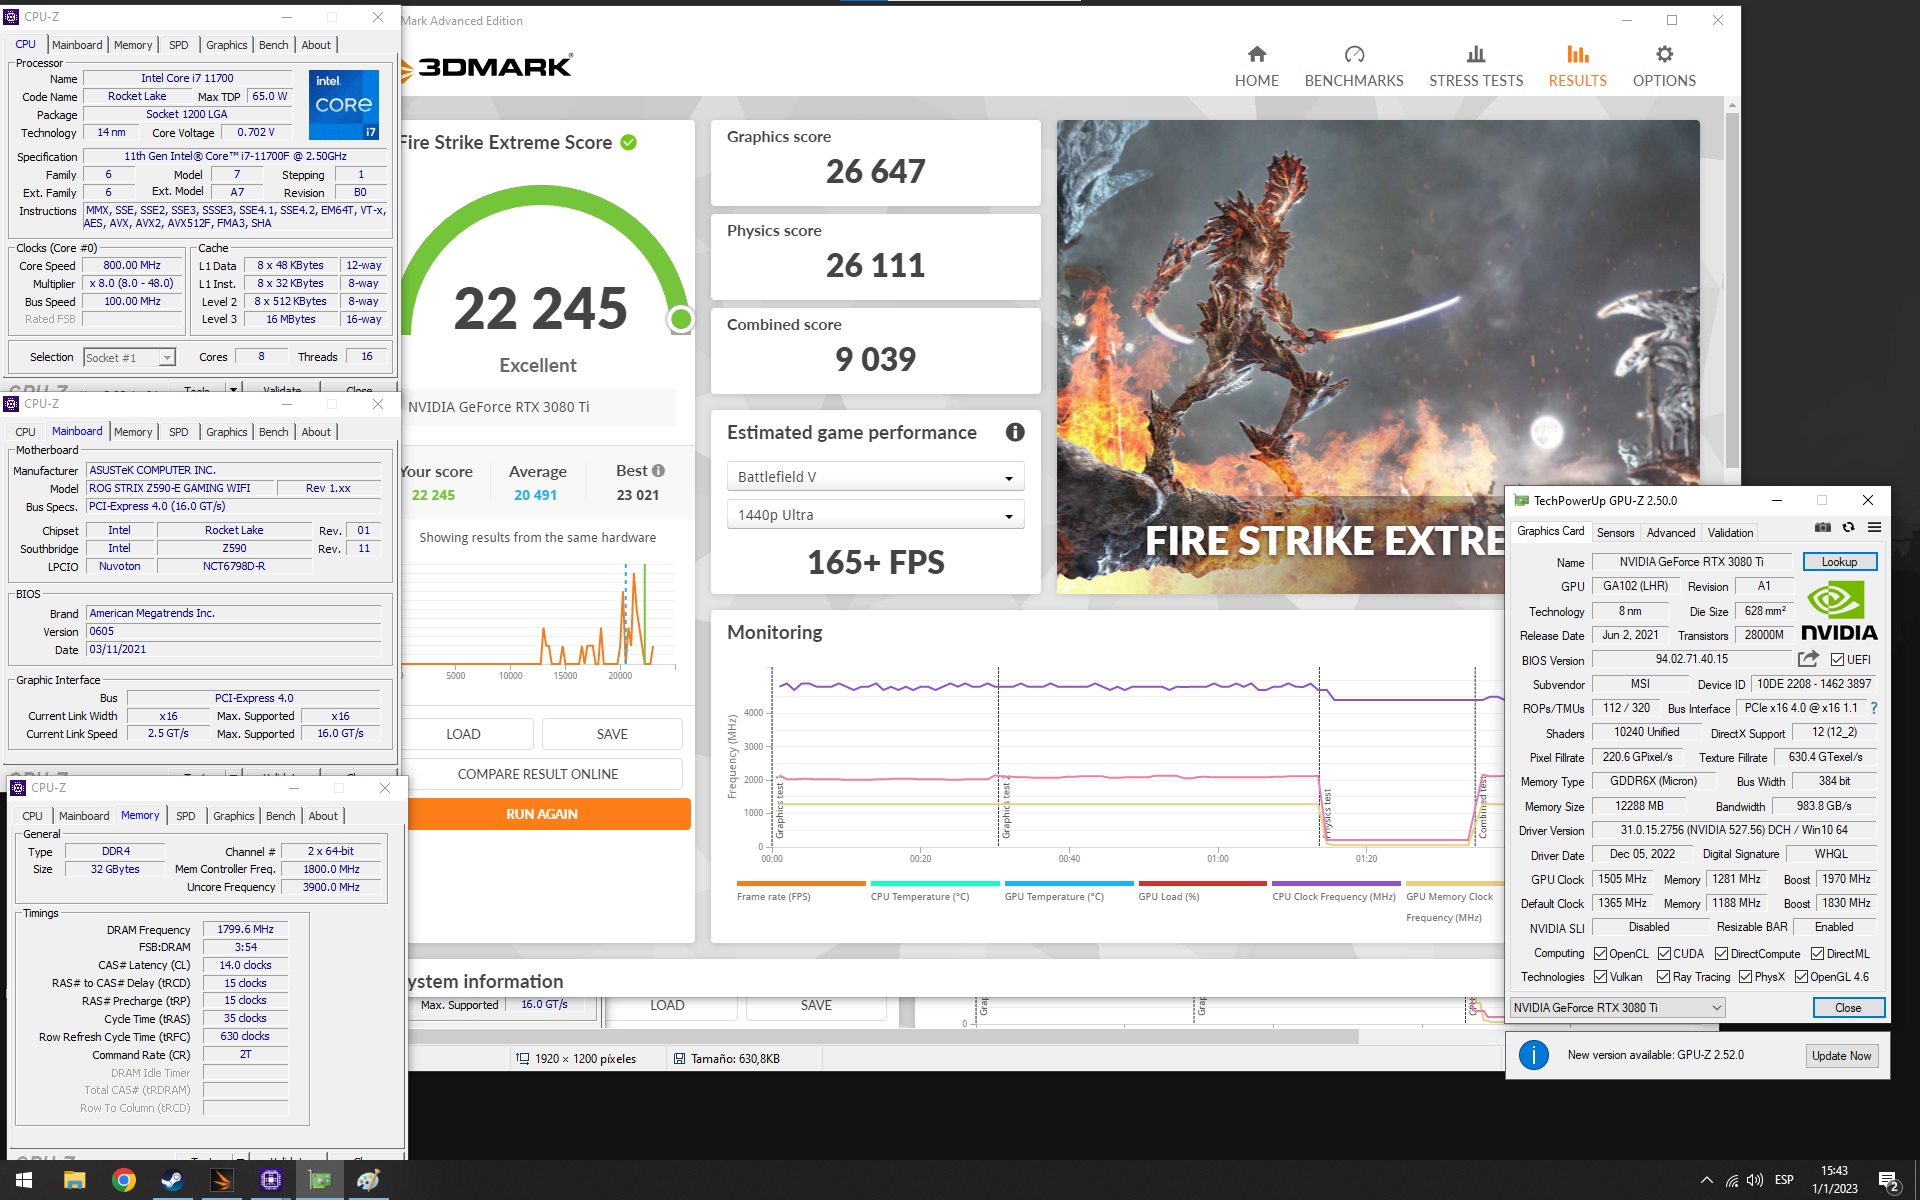Open the Battlefield V game dropdown

tap(875, 477)
